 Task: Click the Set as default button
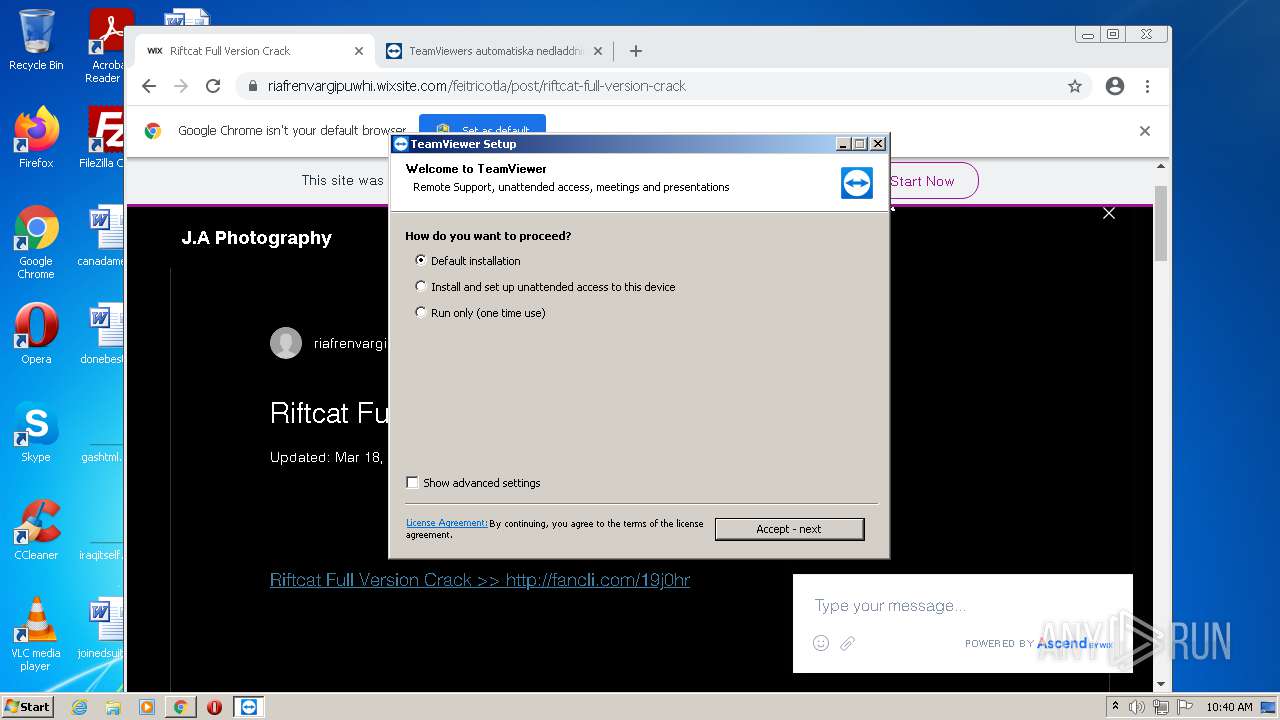(x=482, y=130)
